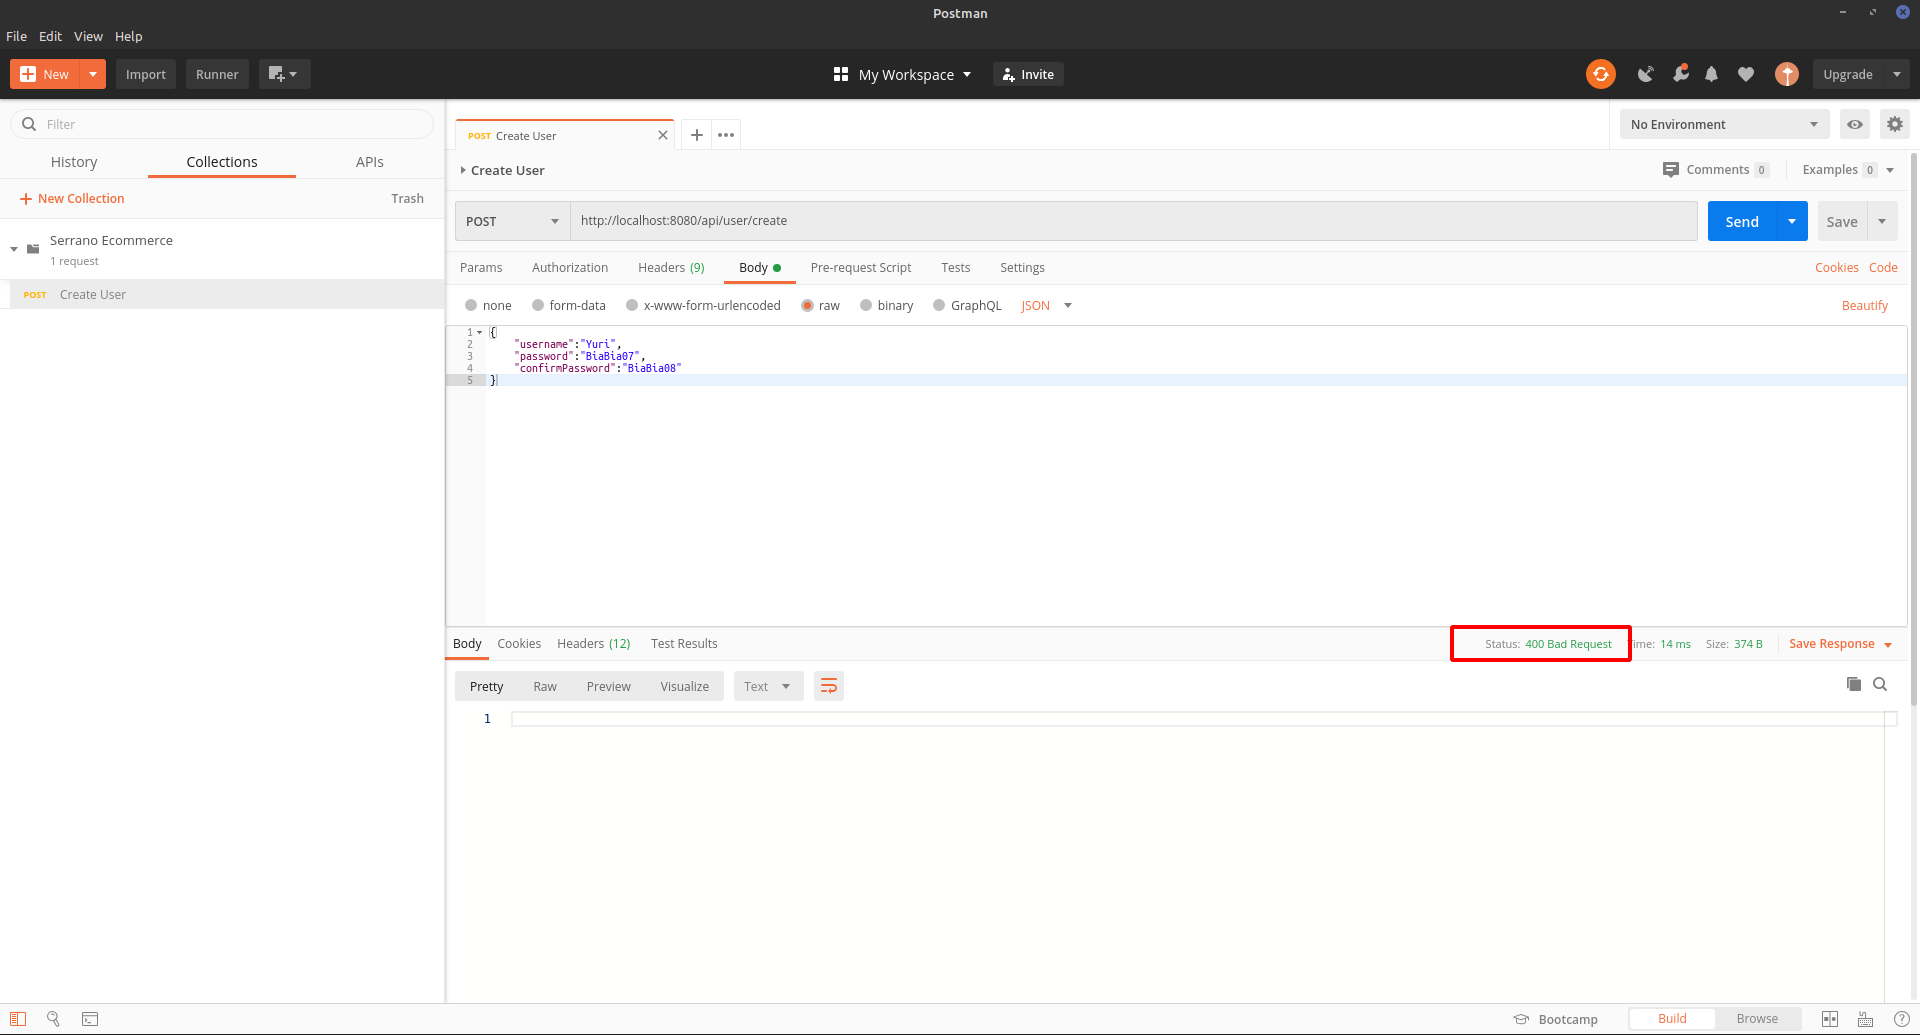Expand the Create User request details
Viewport: 1920px width, 1035px height.
pyautogui.click(x=463, y=170)
